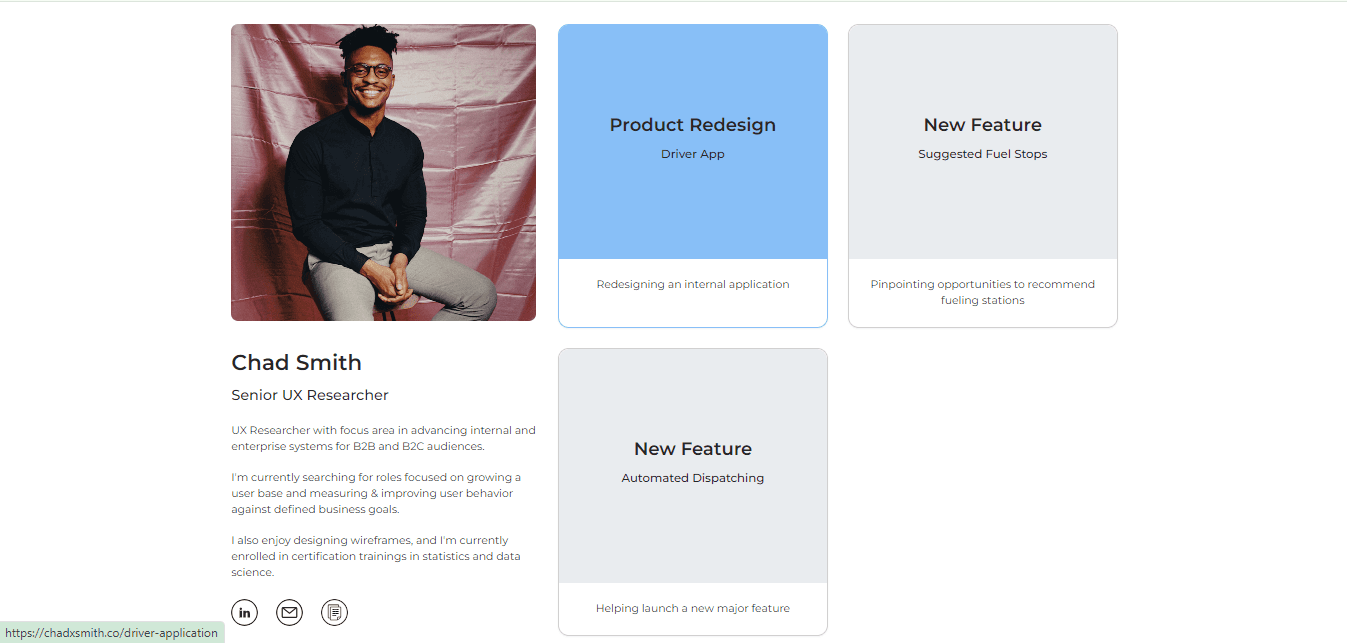Click the Chad Smith name heading

tap(296, 363)
